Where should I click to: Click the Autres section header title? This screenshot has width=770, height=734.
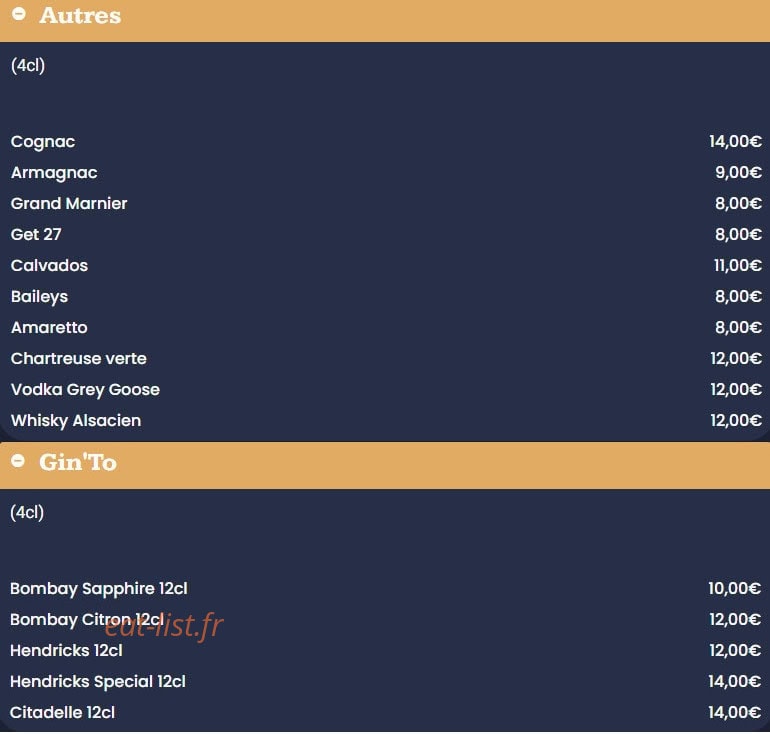click(80, 16)
